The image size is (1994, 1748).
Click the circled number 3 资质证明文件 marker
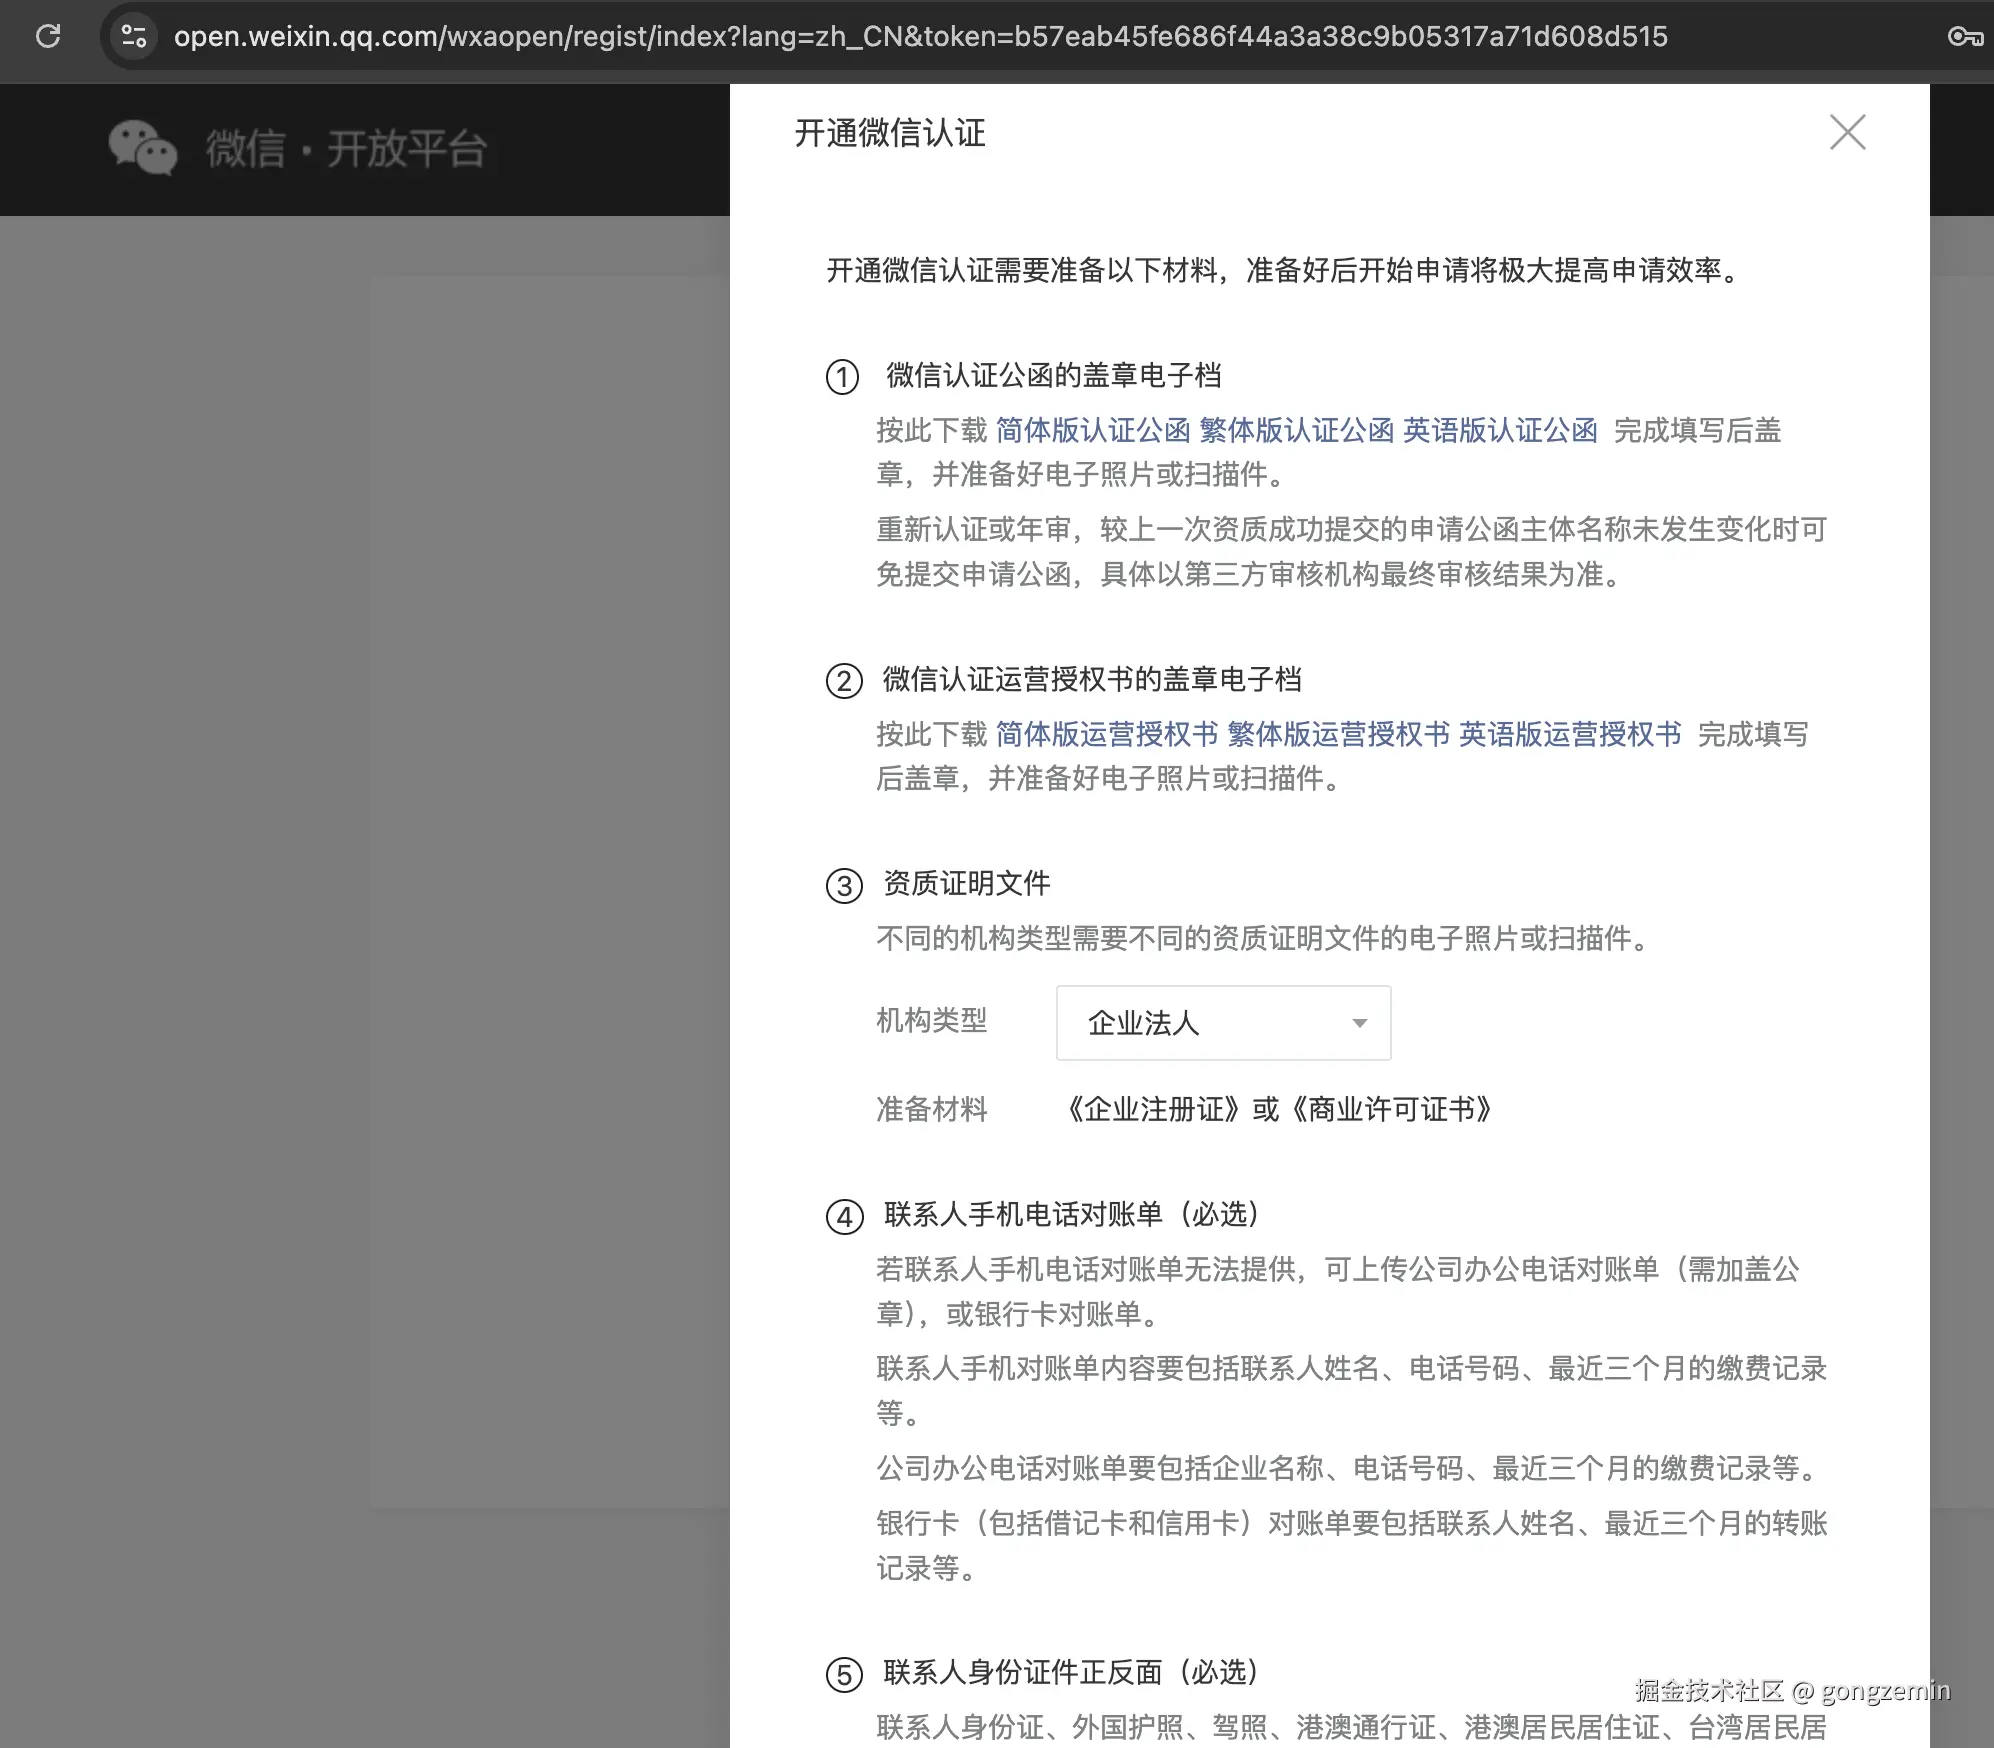click(x=843, y=886)
